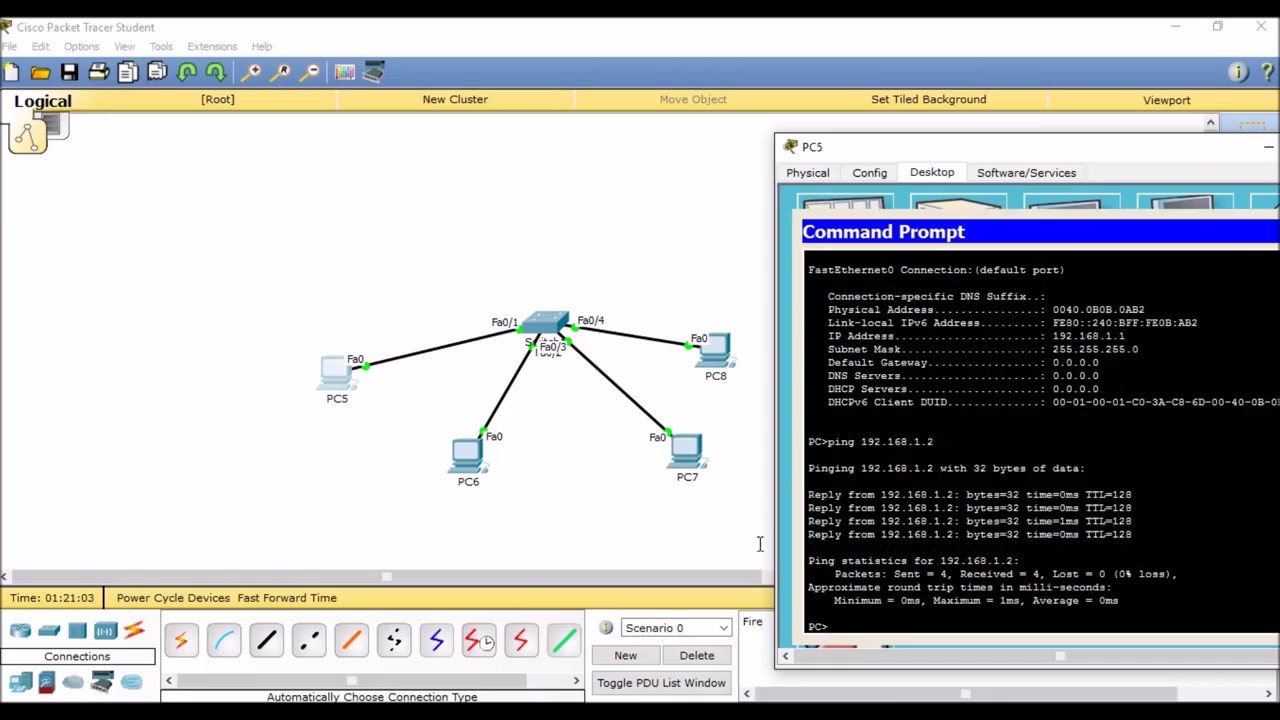Click the help question mark icon
This screenshot has width=1280, height=720.
(x=1268, y=72)
